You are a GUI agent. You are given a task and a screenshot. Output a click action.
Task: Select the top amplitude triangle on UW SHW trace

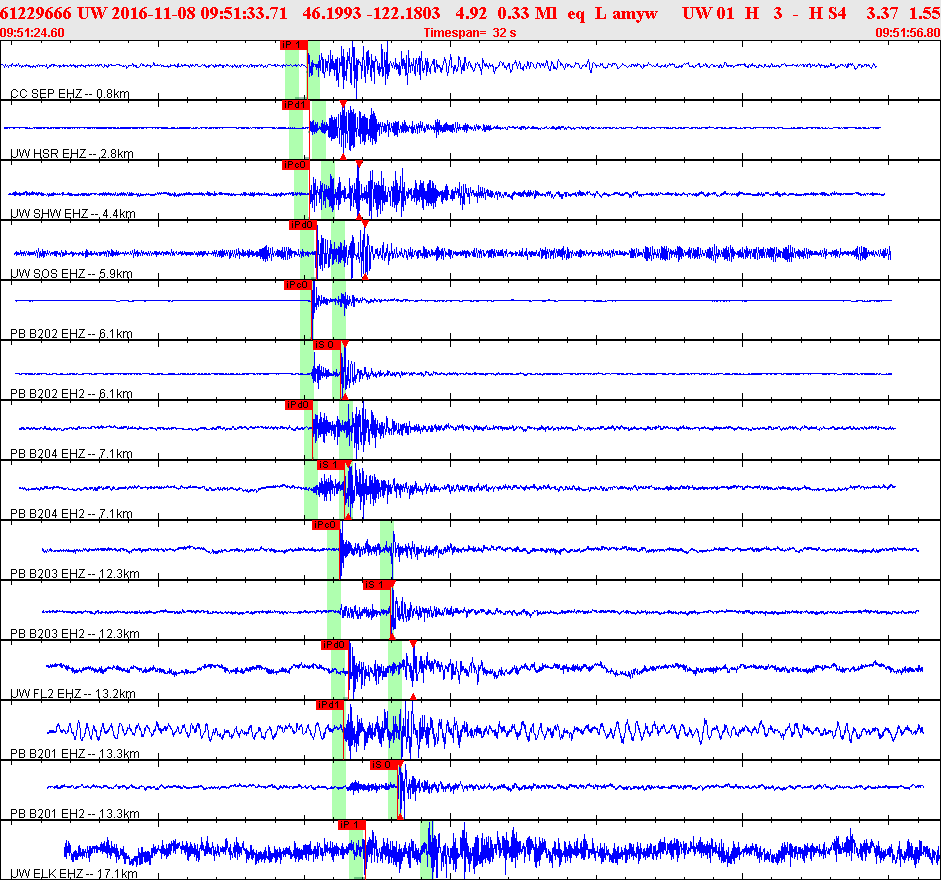click(x=359, y=164)
